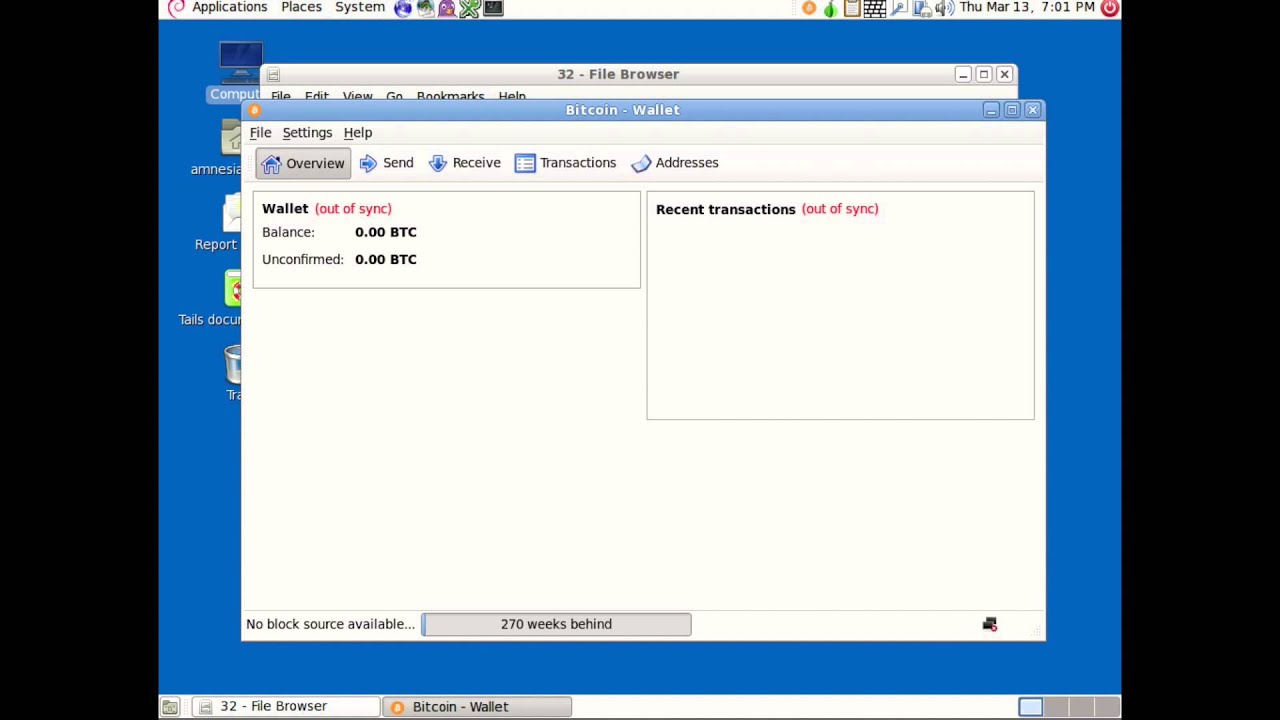
Task: Maximize the Bitcoin - Wallet window
Action: point(1012,110)
